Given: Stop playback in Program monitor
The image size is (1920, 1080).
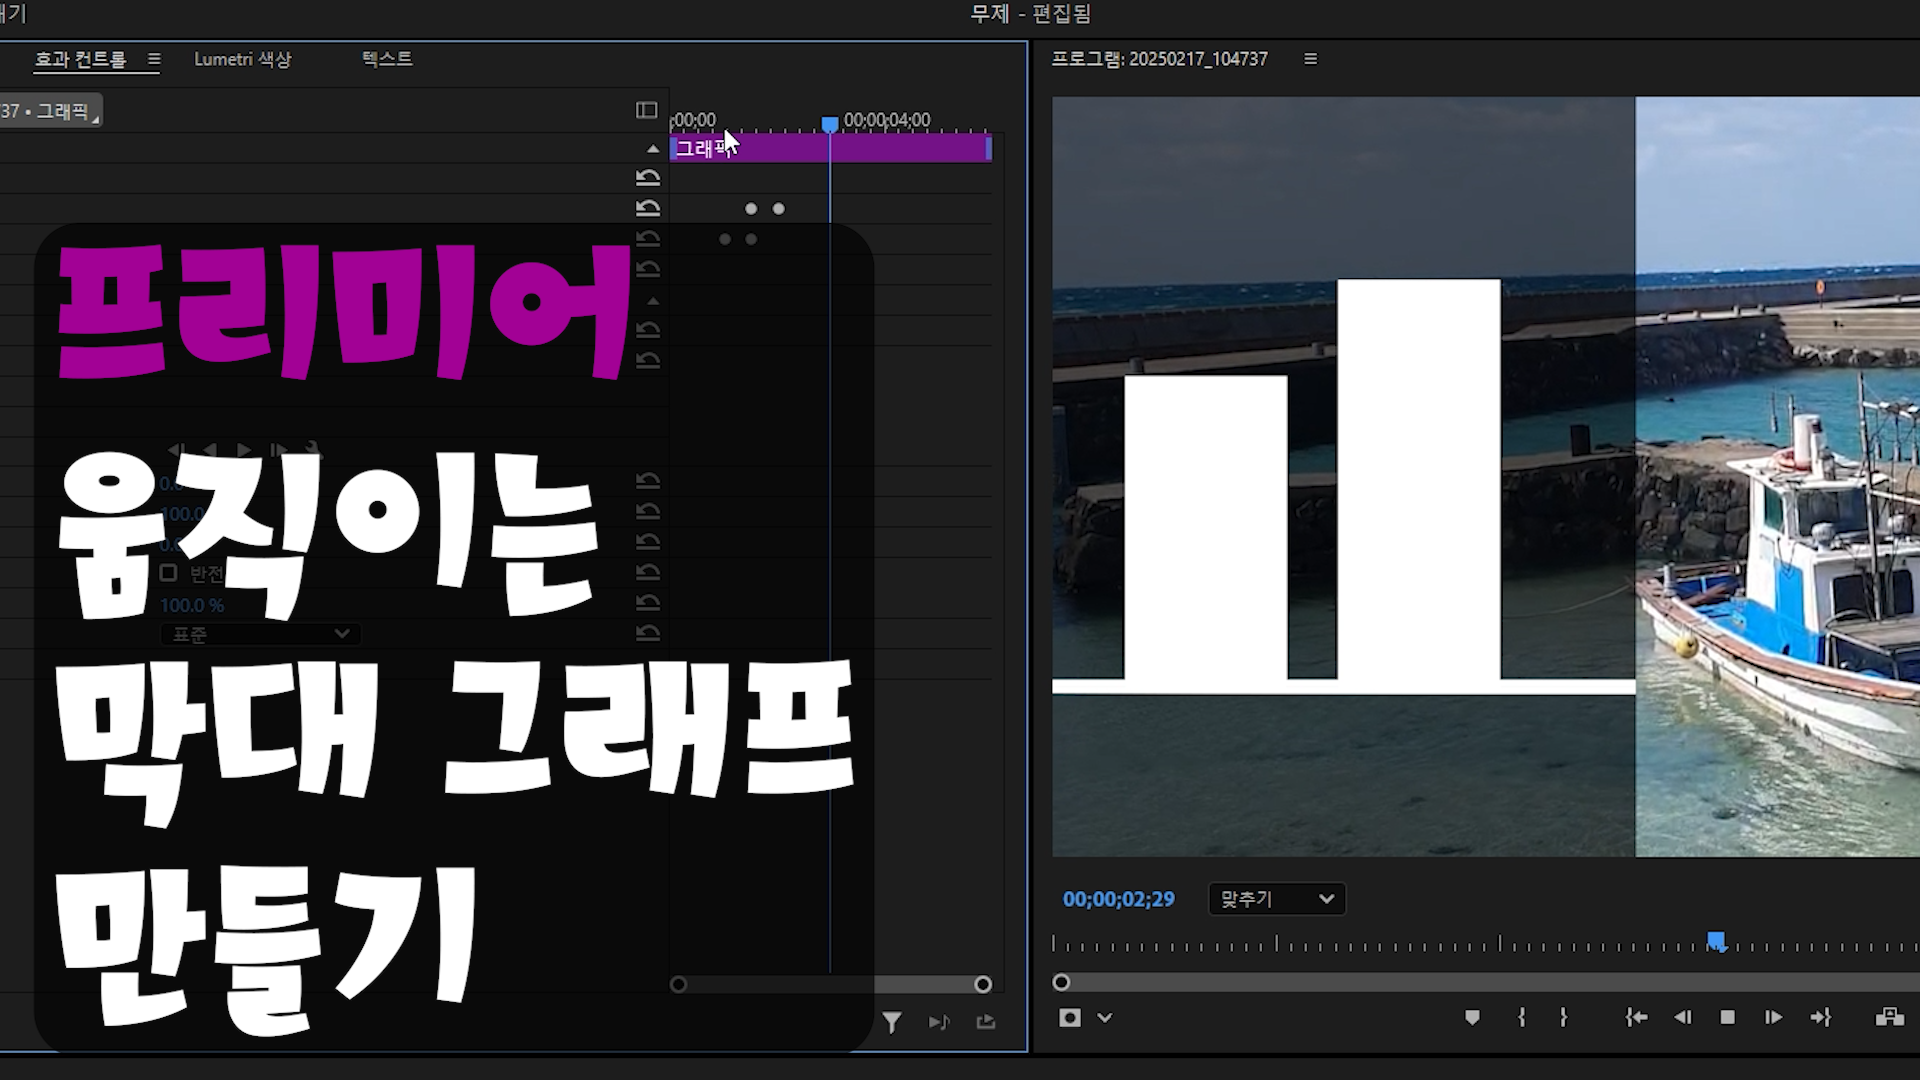Looking at the screenshot, I should coord(1727,1017).
